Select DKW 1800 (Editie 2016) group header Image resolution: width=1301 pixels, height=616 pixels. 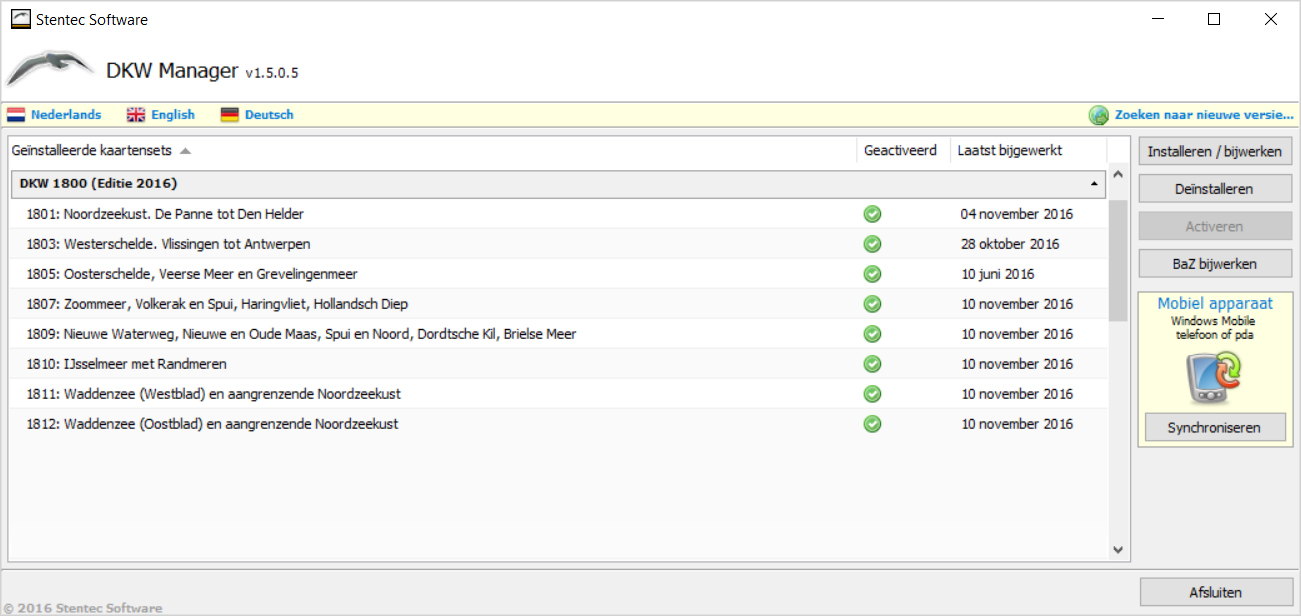558,184
